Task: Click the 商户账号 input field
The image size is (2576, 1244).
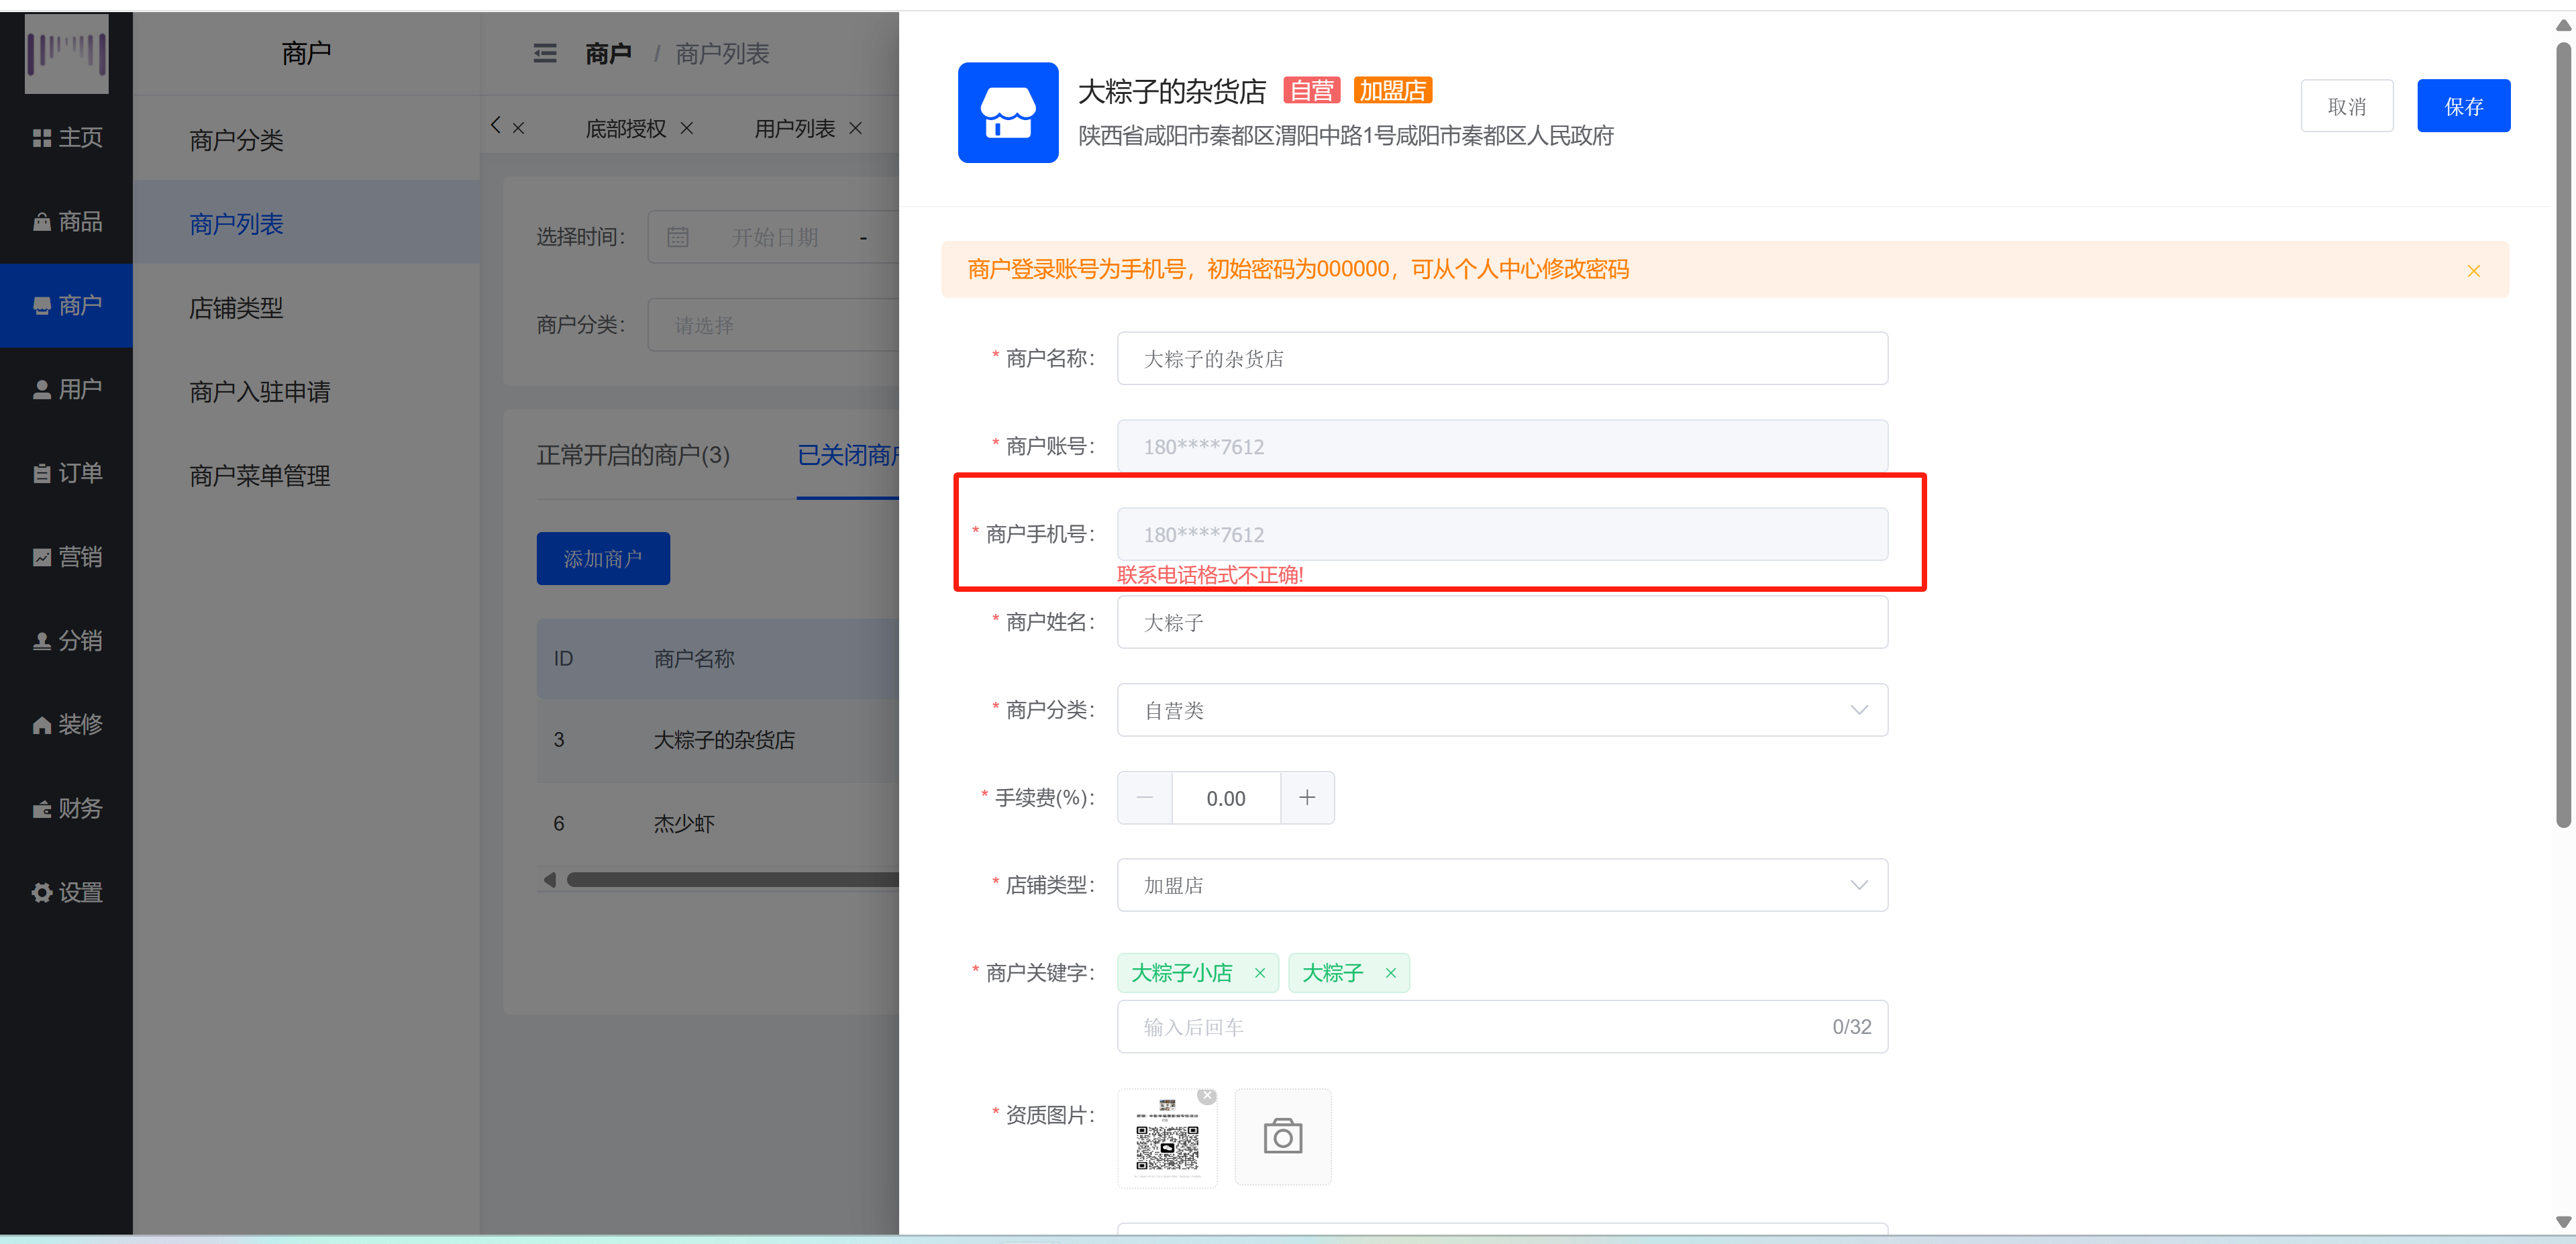Action: pyautogui.click(x=1503, y=446)
